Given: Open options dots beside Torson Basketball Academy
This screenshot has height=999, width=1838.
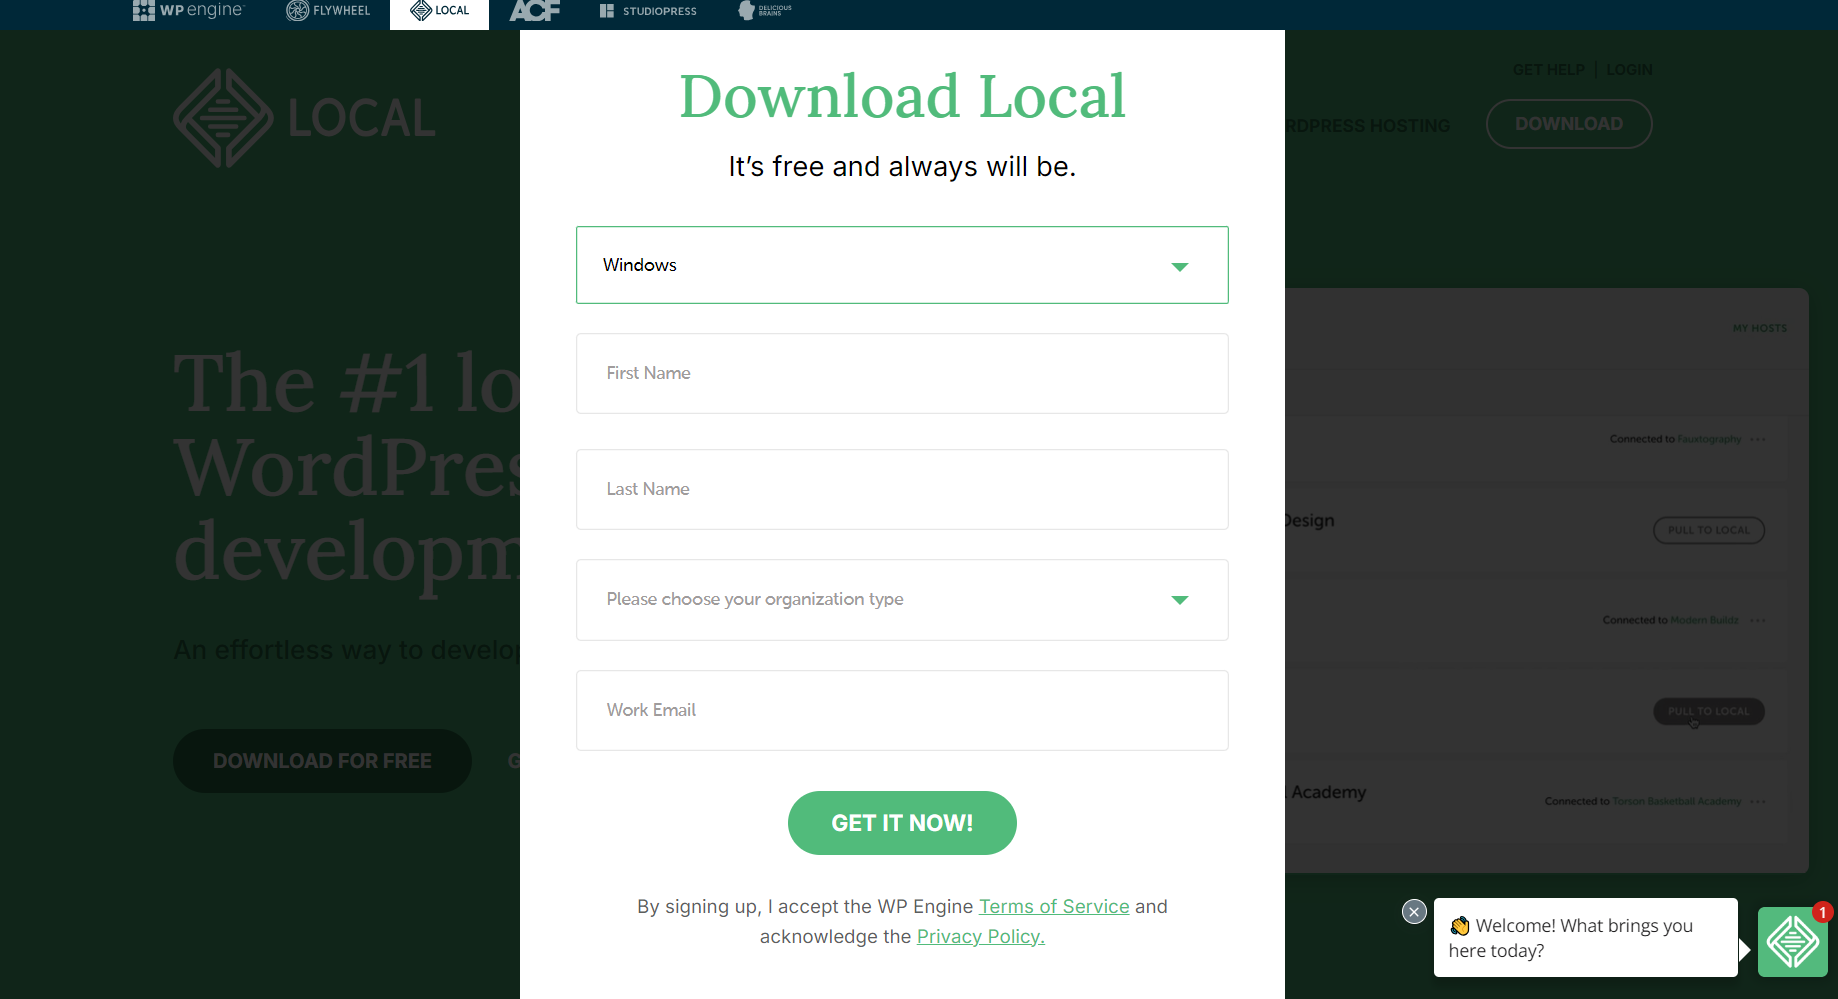Looking at the screenshot, I should (x=1758, y=802).
